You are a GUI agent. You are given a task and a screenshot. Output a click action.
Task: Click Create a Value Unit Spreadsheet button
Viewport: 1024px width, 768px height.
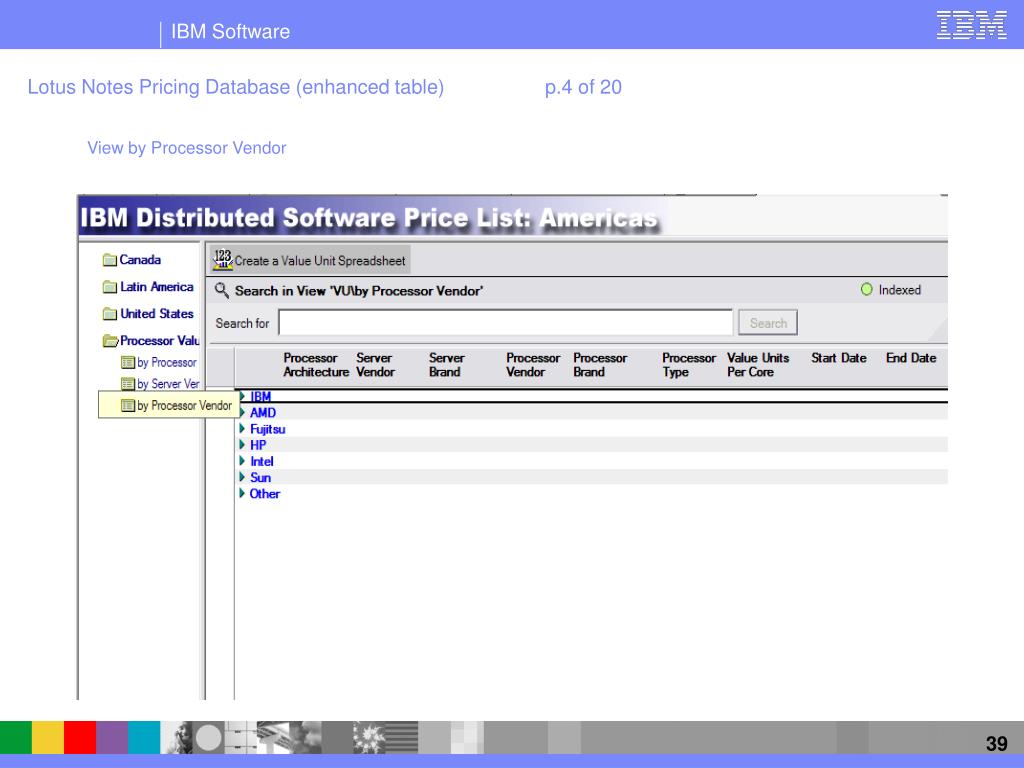click(x=310, y=260)
